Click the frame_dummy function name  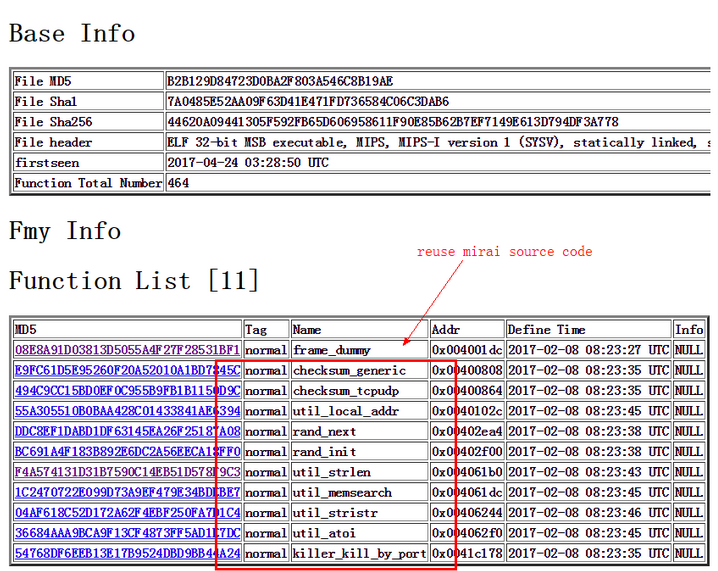coord(332,350)
